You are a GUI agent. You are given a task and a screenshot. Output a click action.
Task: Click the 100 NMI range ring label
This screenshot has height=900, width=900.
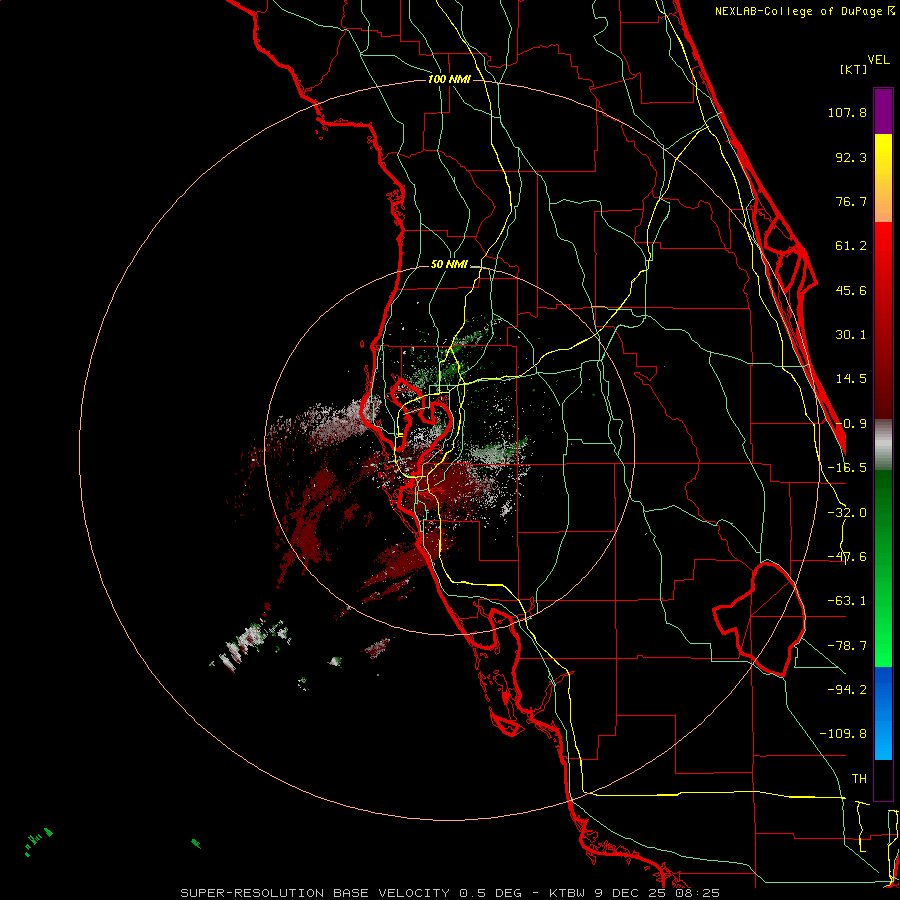coord(449,79)
